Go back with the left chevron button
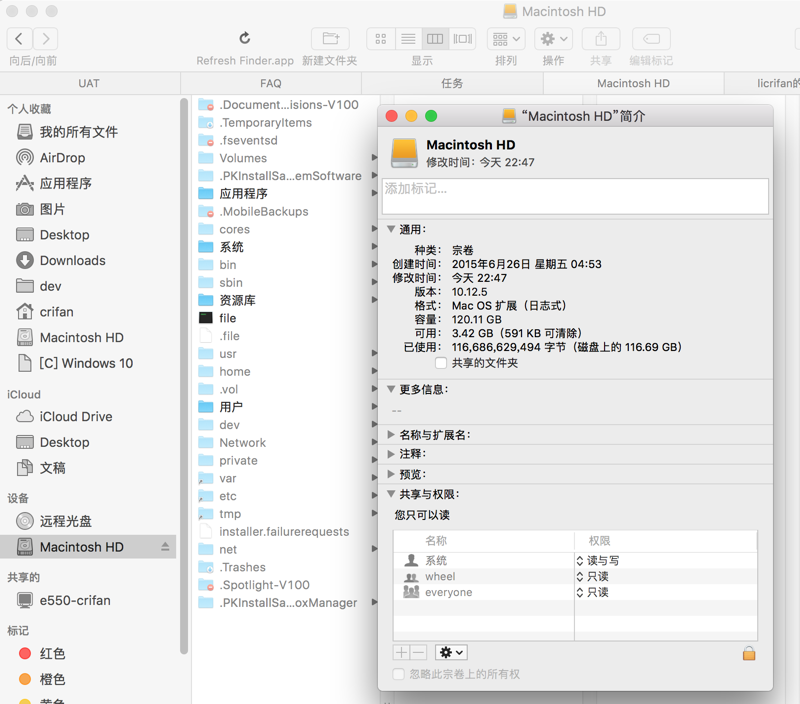The image size is (800, 704). (19, 39)
